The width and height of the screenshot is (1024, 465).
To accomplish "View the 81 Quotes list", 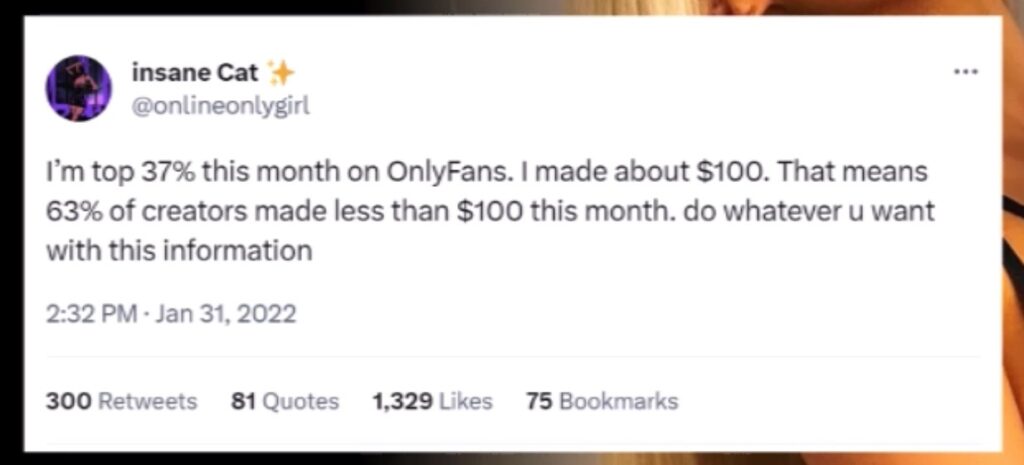I will tap(285, 401).
